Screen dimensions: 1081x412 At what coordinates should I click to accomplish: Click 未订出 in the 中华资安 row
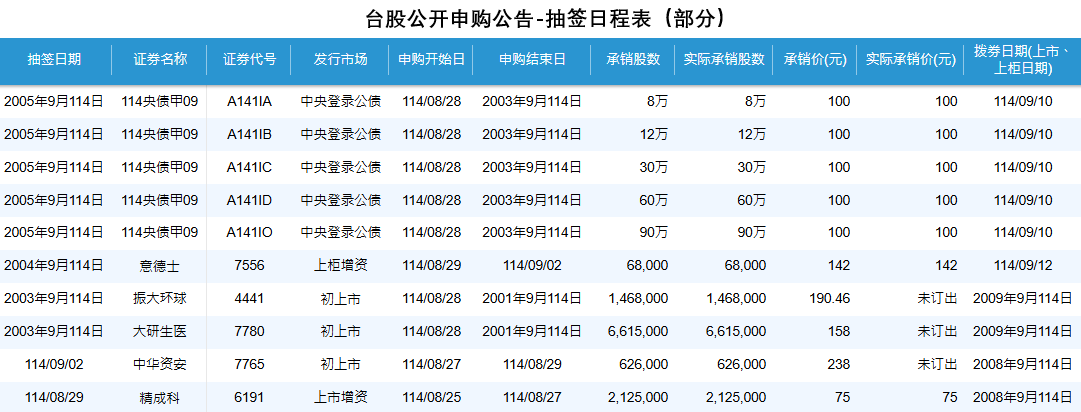[x=937, y=364]
